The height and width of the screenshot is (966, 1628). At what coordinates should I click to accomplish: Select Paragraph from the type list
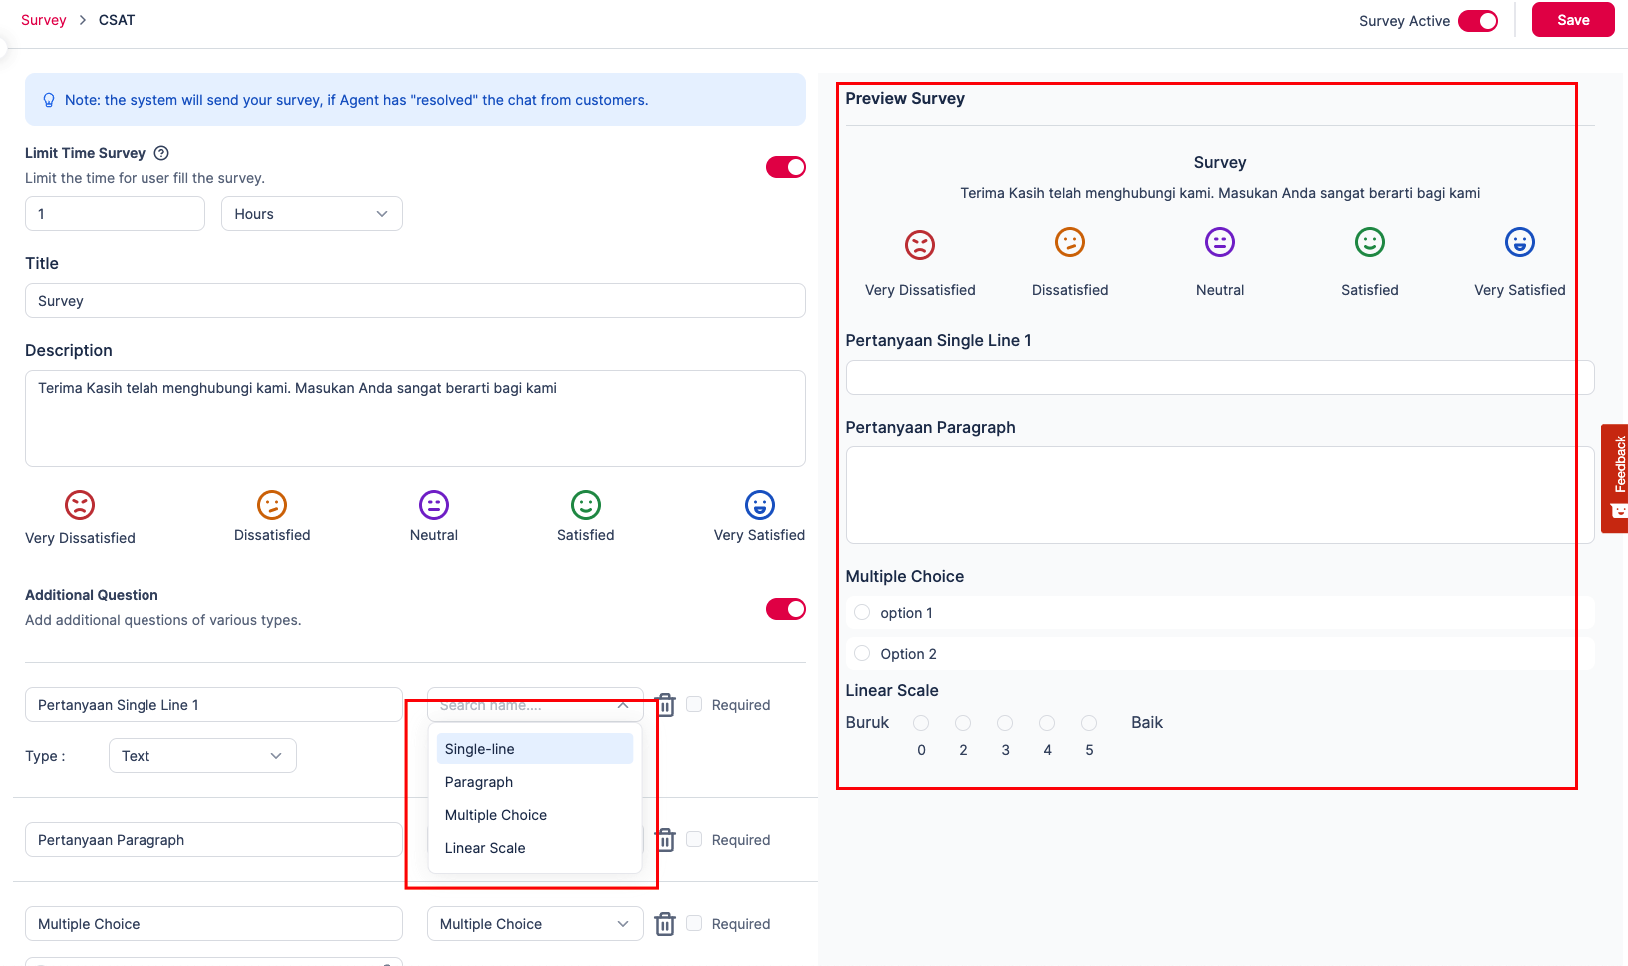point(479,782)
